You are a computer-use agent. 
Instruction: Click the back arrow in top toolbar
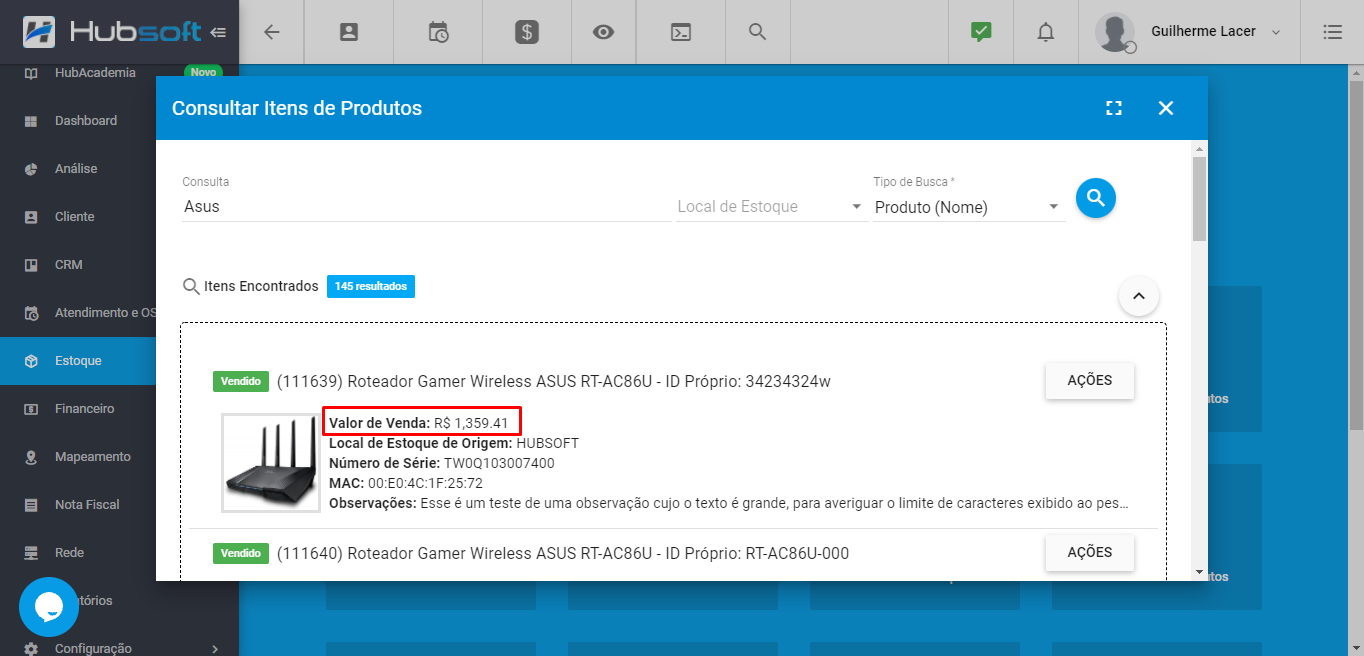pos(271,32)
